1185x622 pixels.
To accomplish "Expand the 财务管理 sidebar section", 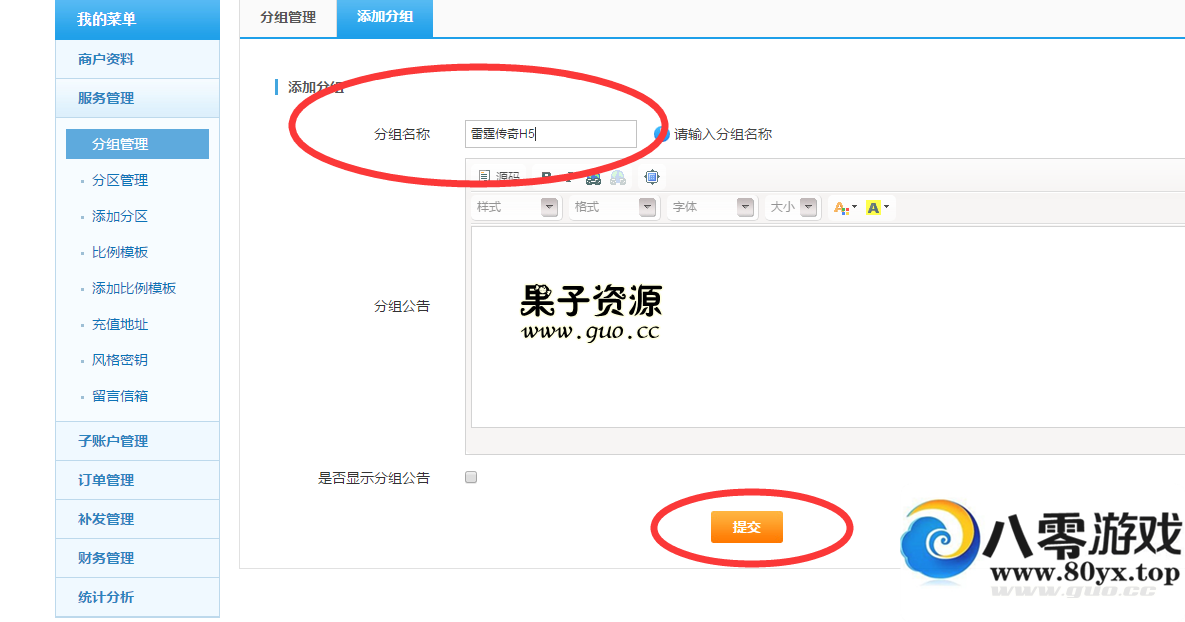I will [106, 558].
